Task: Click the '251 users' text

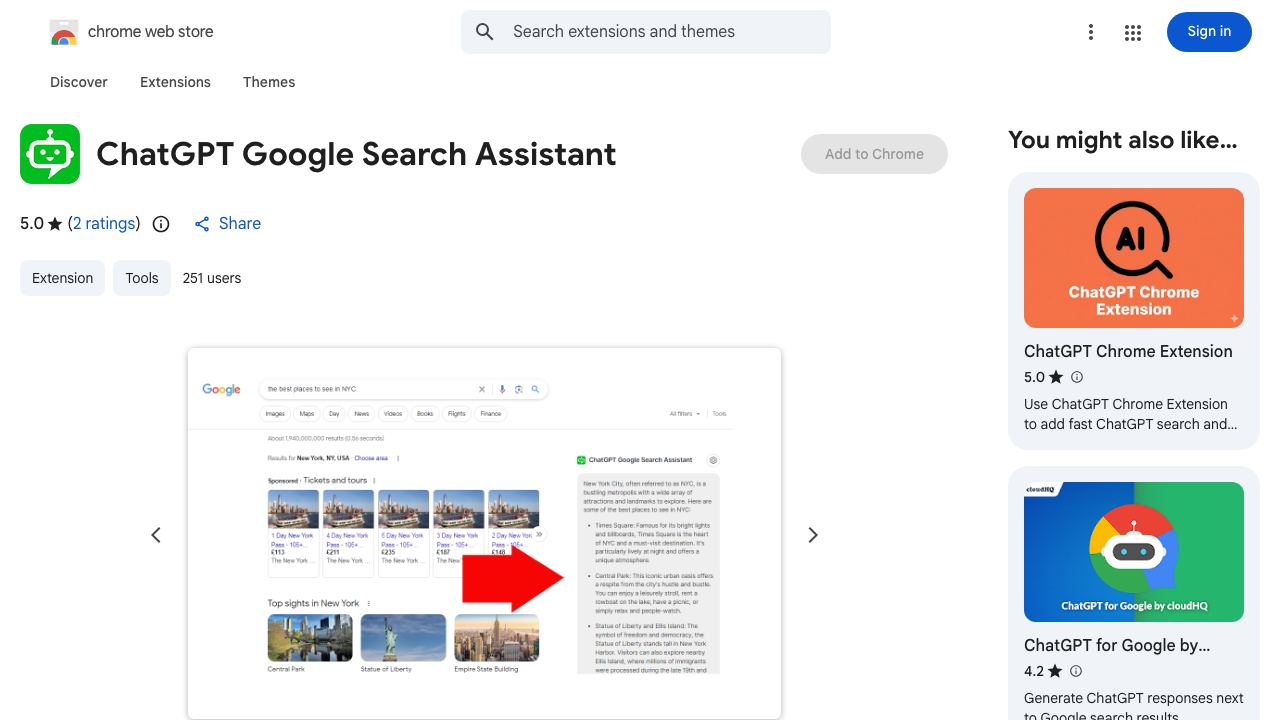Action: click(212, 278)
